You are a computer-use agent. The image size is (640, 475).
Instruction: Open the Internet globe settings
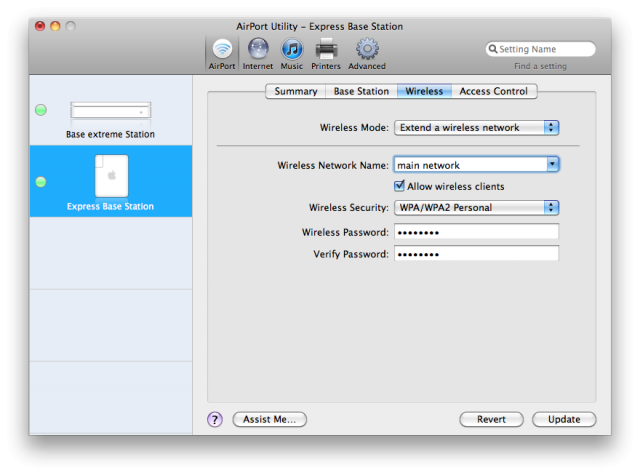point(258,54)
